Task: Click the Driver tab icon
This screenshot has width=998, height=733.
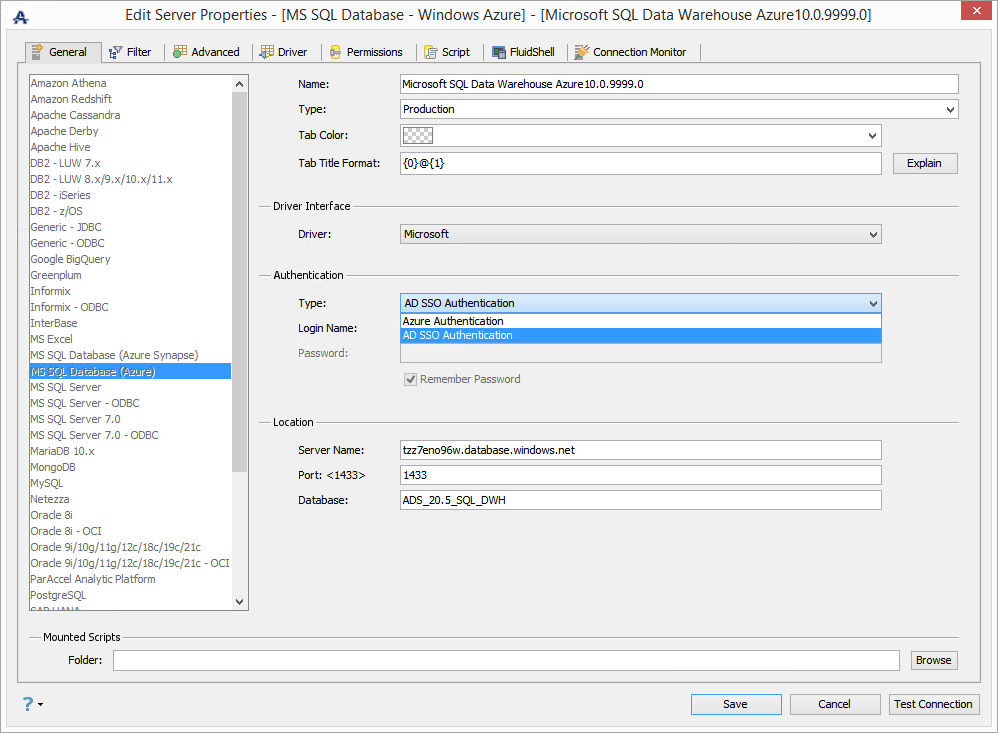Action: click(x=267, y=52)
